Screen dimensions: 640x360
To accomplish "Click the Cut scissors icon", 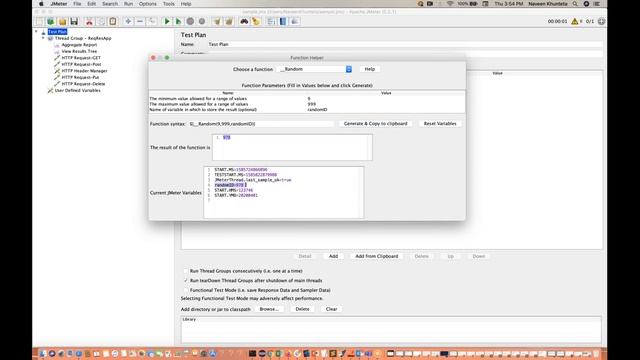I will tap(89, 21).
